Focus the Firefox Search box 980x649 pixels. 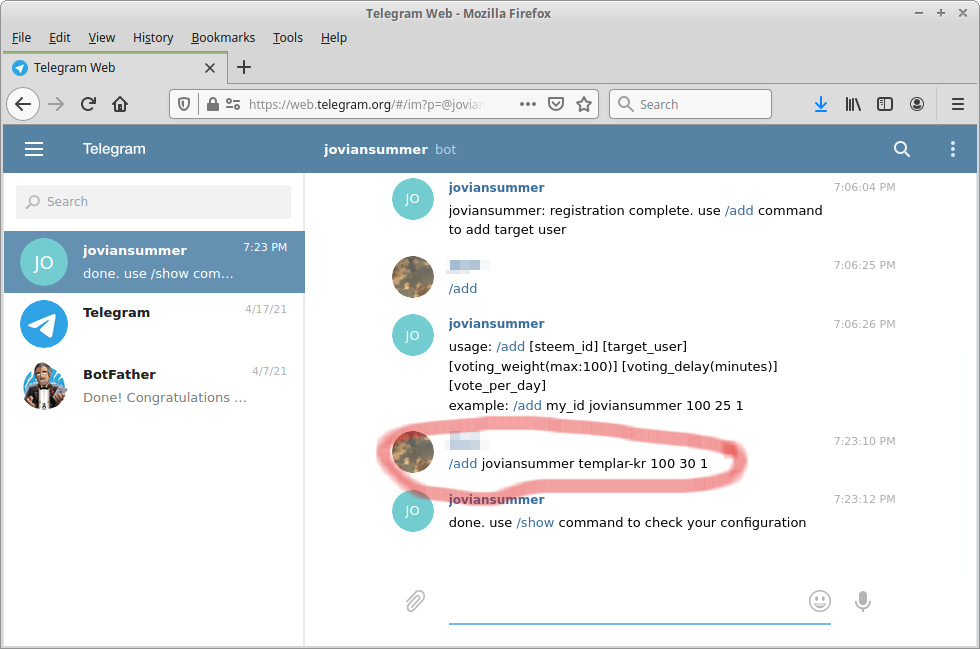click(x=690, y=104)
